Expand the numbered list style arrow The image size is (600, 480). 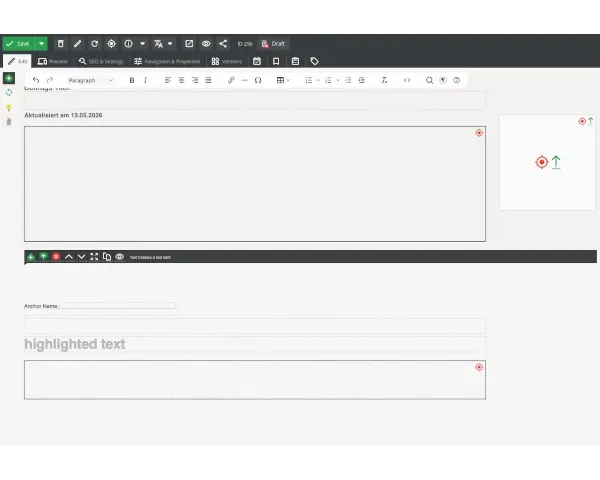click(x=338, y=80)
